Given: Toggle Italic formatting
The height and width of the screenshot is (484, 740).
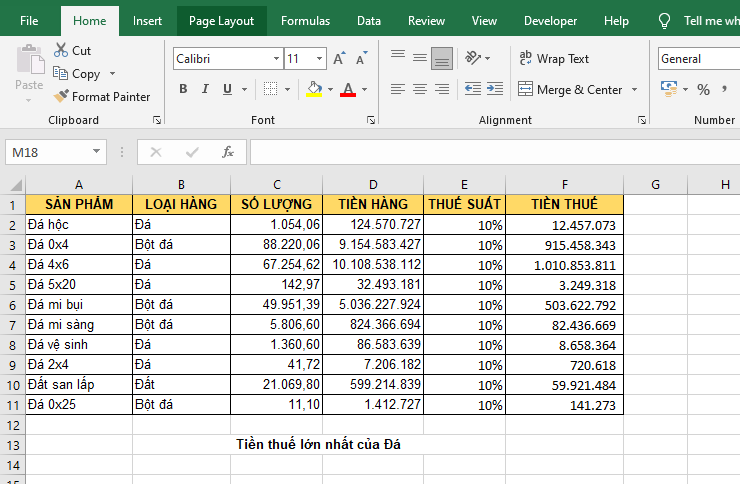Looking at the screenshot, I should pyautogui.click(x=206, y=89).
